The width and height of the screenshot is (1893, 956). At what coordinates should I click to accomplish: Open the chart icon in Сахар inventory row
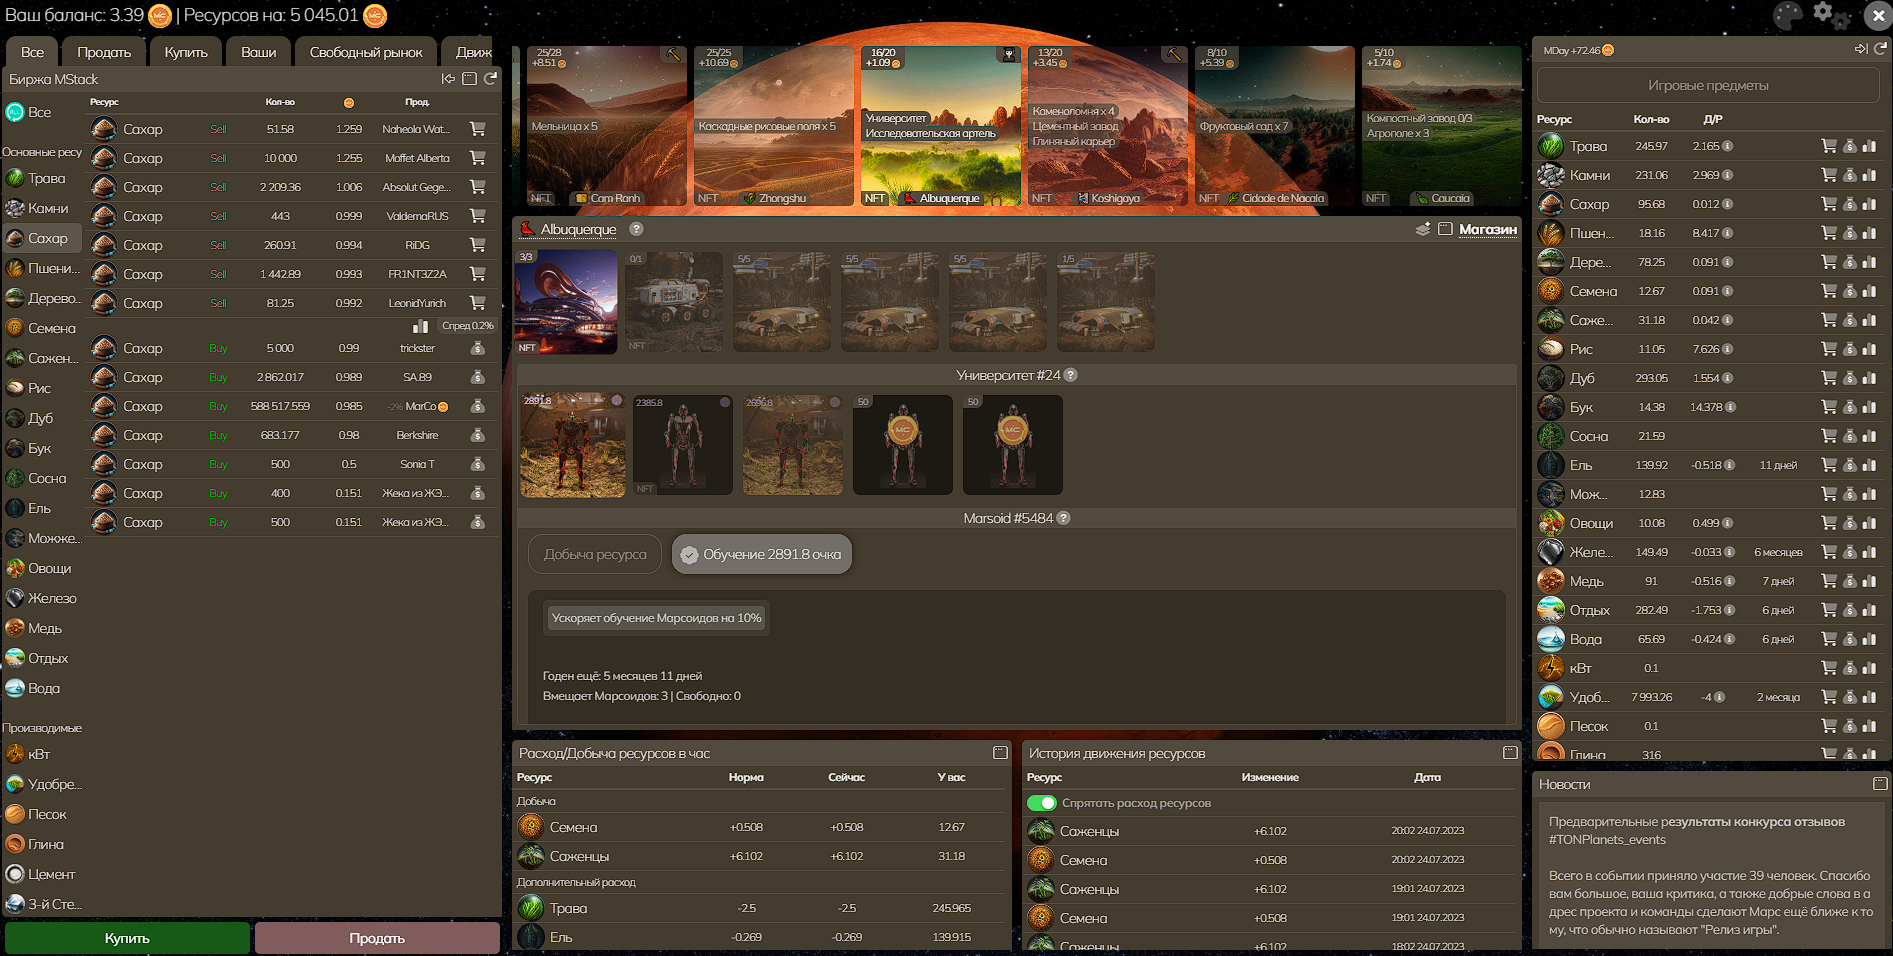tap(1869, 204)
